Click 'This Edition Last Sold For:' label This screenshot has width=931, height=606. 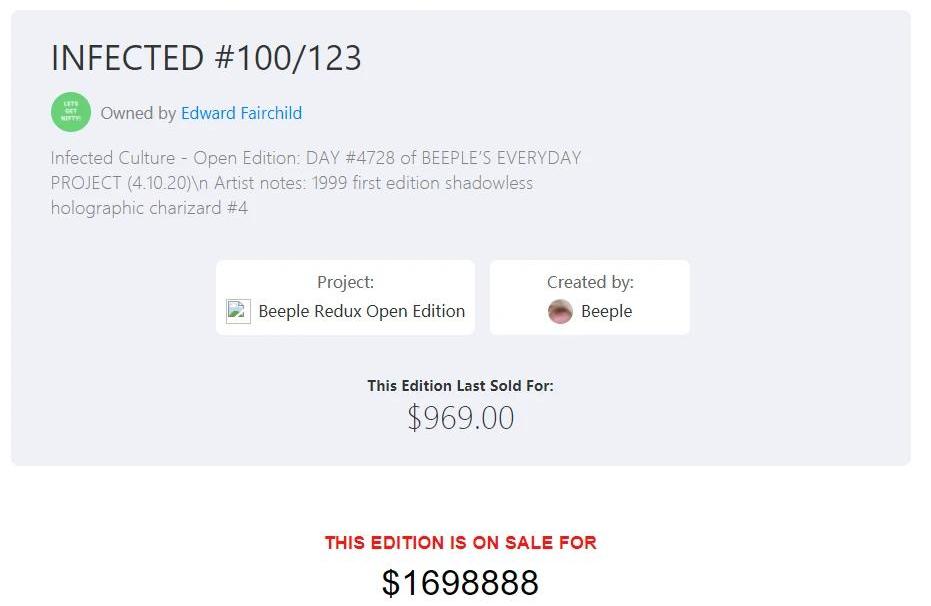coord(460,385)
